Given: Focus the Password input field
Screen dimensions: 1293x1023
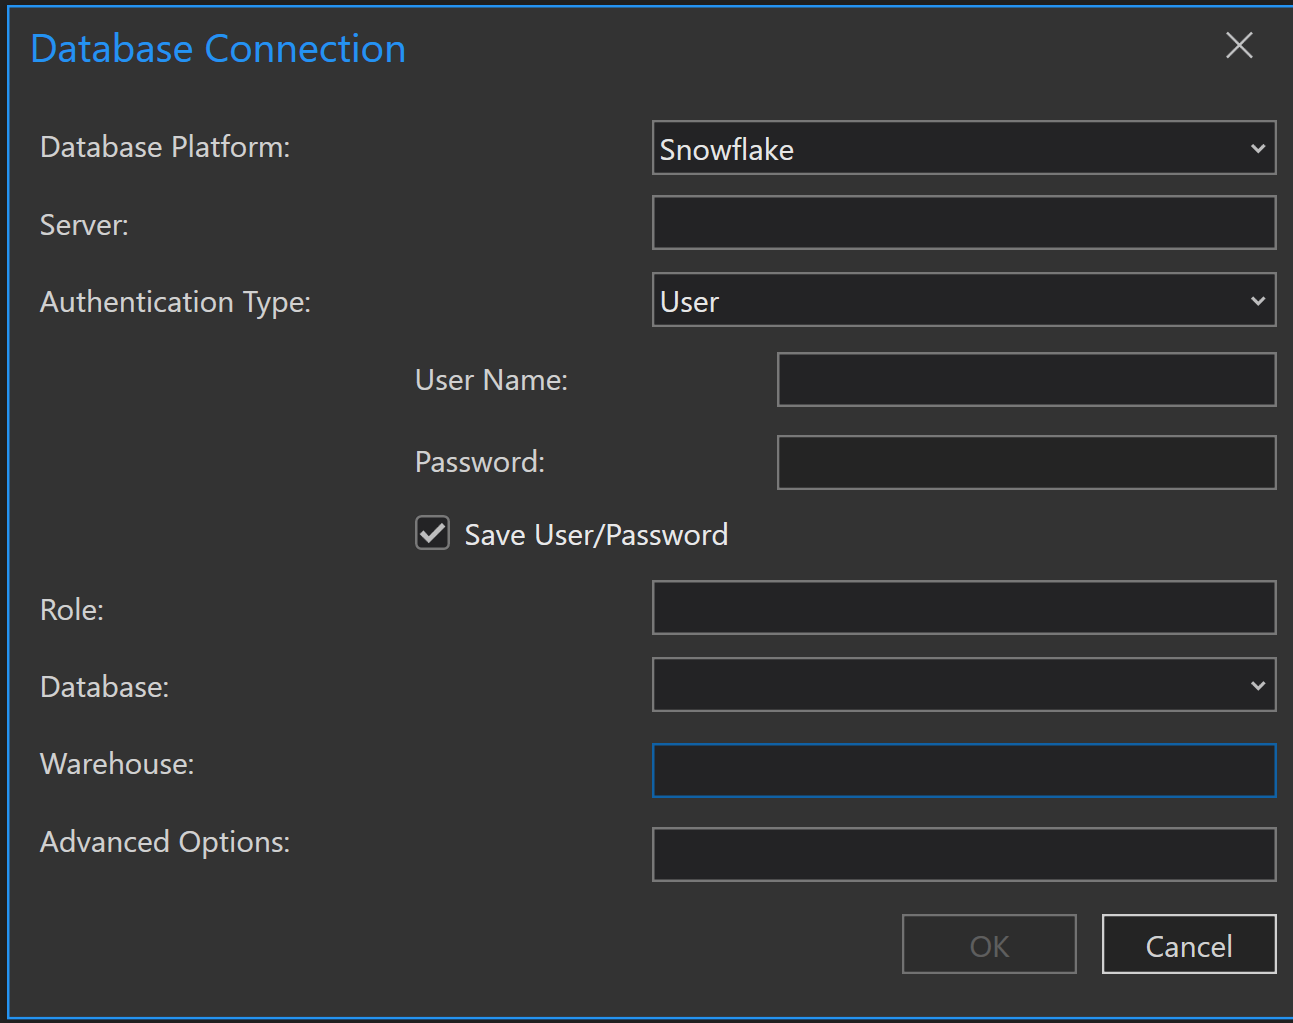Looking at the screenshot, I should pyautogui.click(x=1026, y=462).
